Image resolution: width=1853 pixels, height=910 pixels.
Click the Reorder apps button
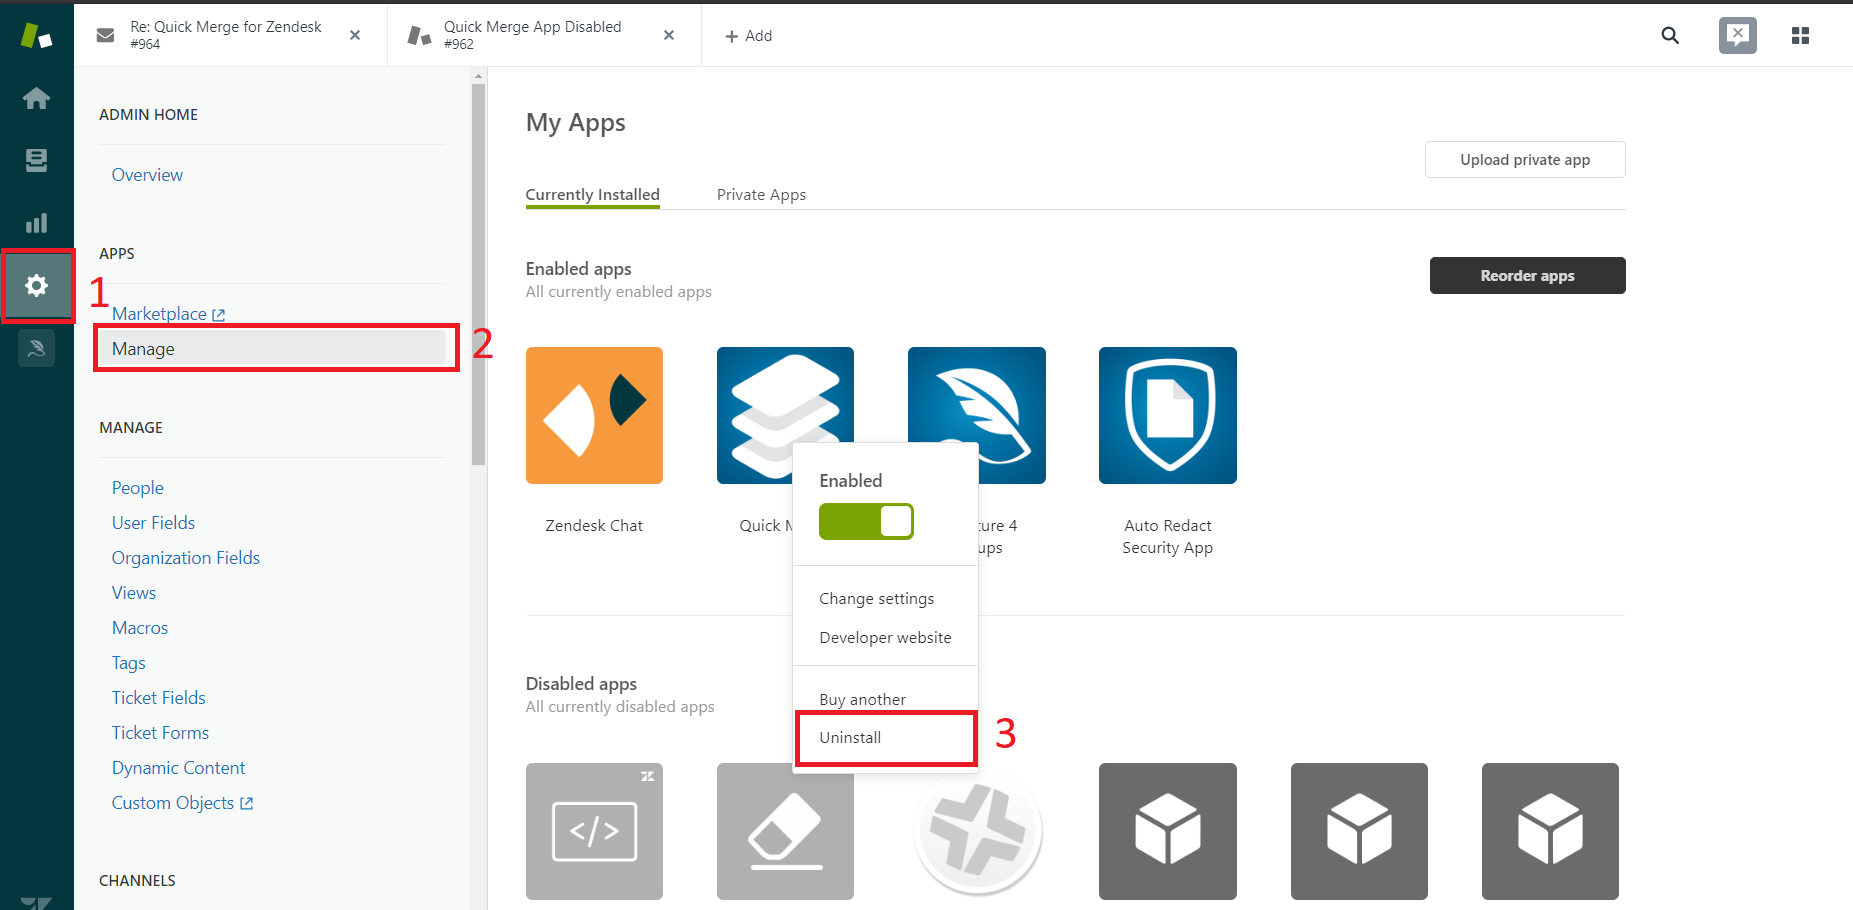tap(1527, 276)
